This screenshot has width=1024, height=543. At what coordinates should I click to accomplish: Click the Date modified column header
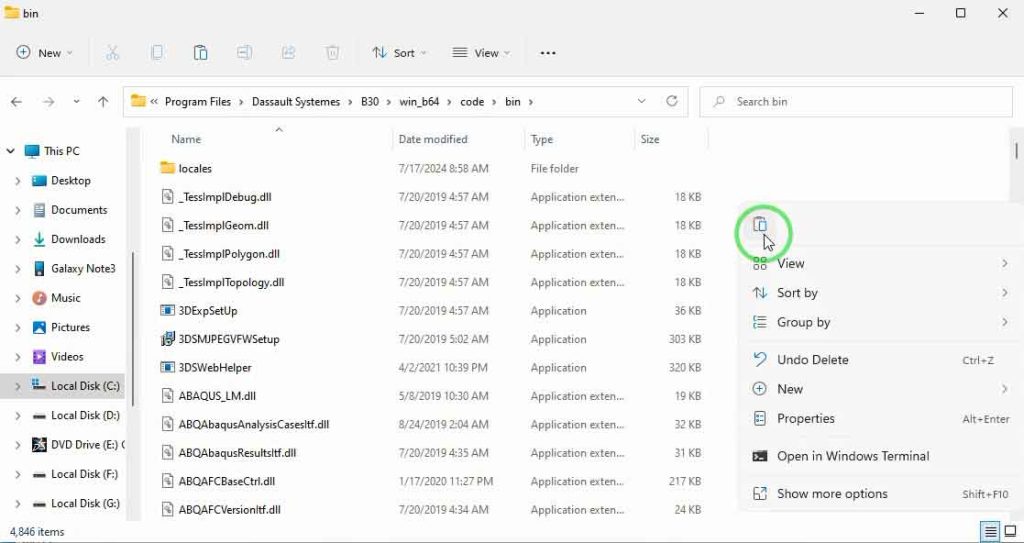coord(432,140)
